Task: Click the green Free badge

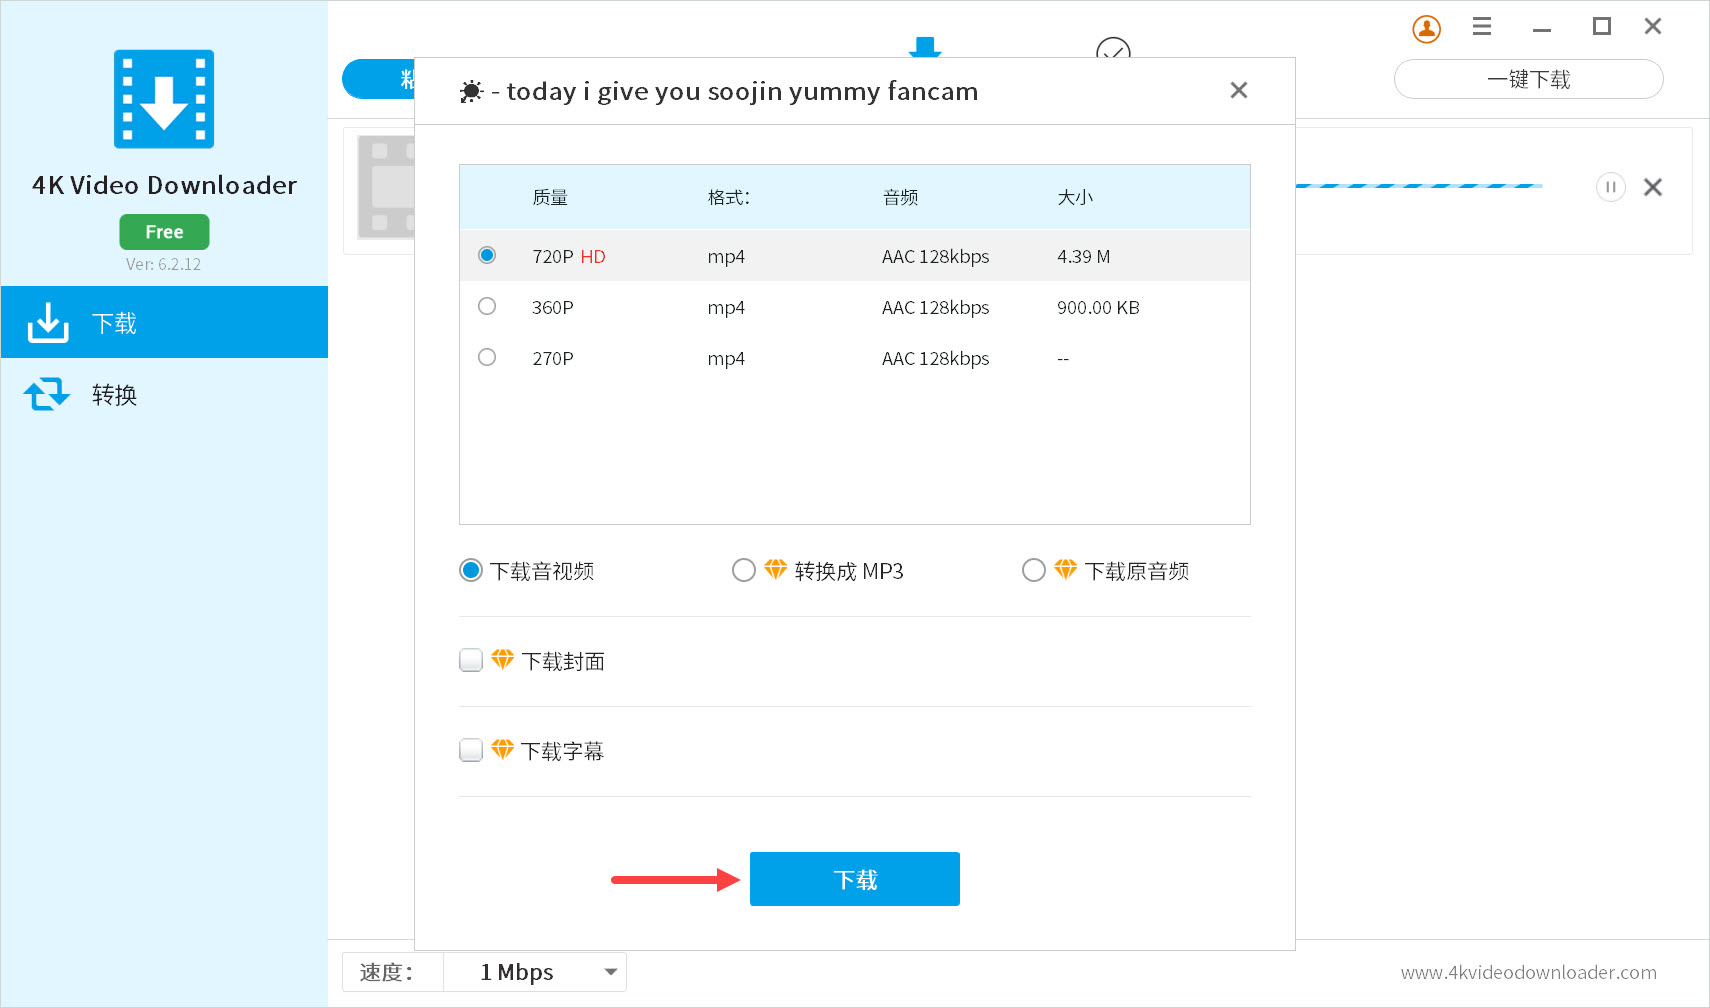Action: pos(164,232)
